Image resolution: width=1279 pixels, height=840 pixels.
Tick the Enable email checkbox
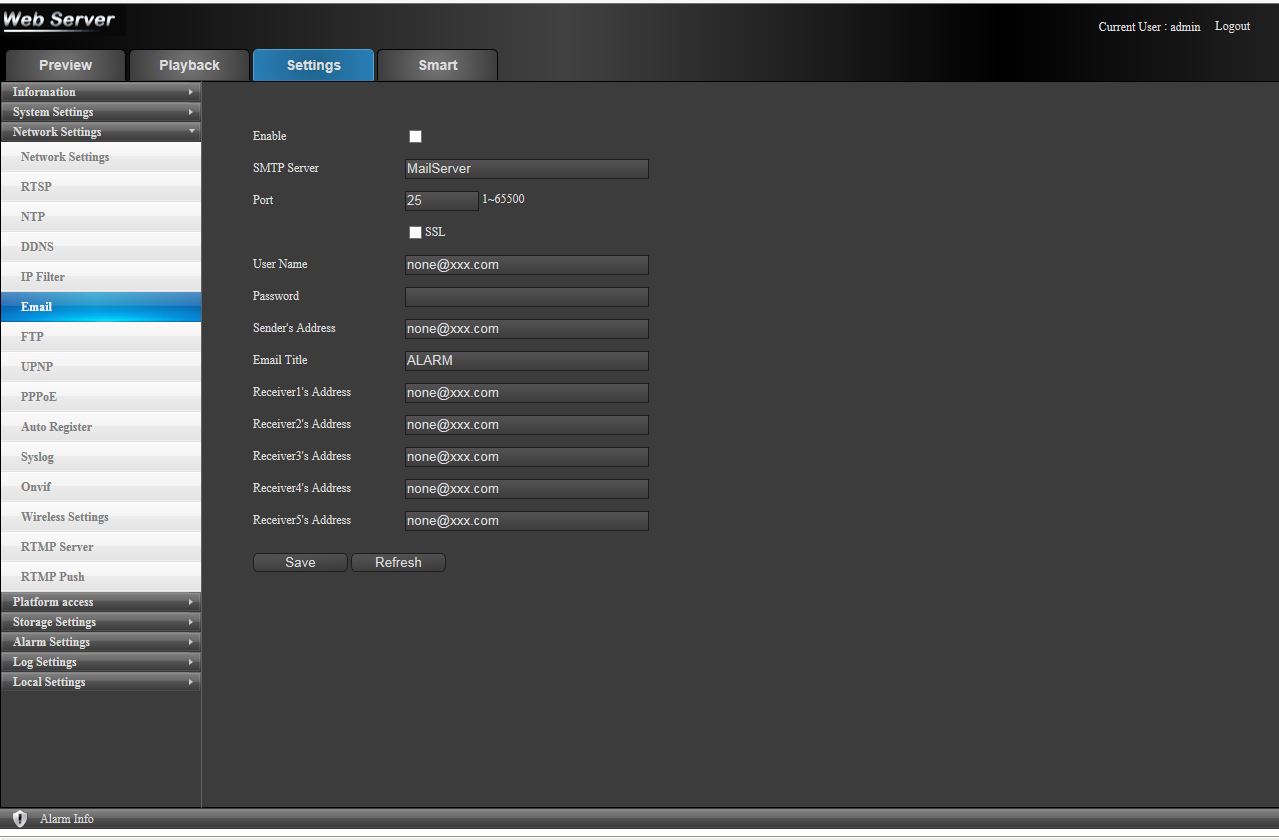click(416, 137)
